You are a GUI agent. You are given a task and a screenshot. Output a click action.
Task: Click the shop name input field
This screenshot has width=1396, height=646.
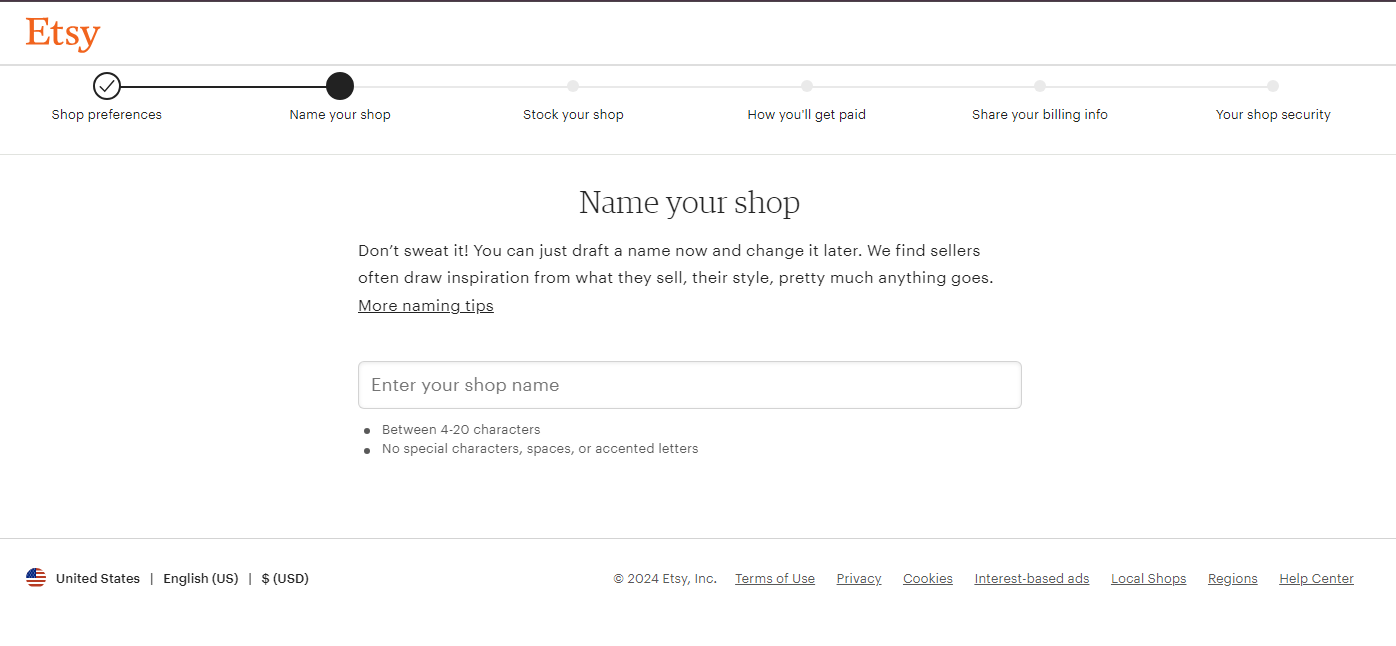[689, 385]
